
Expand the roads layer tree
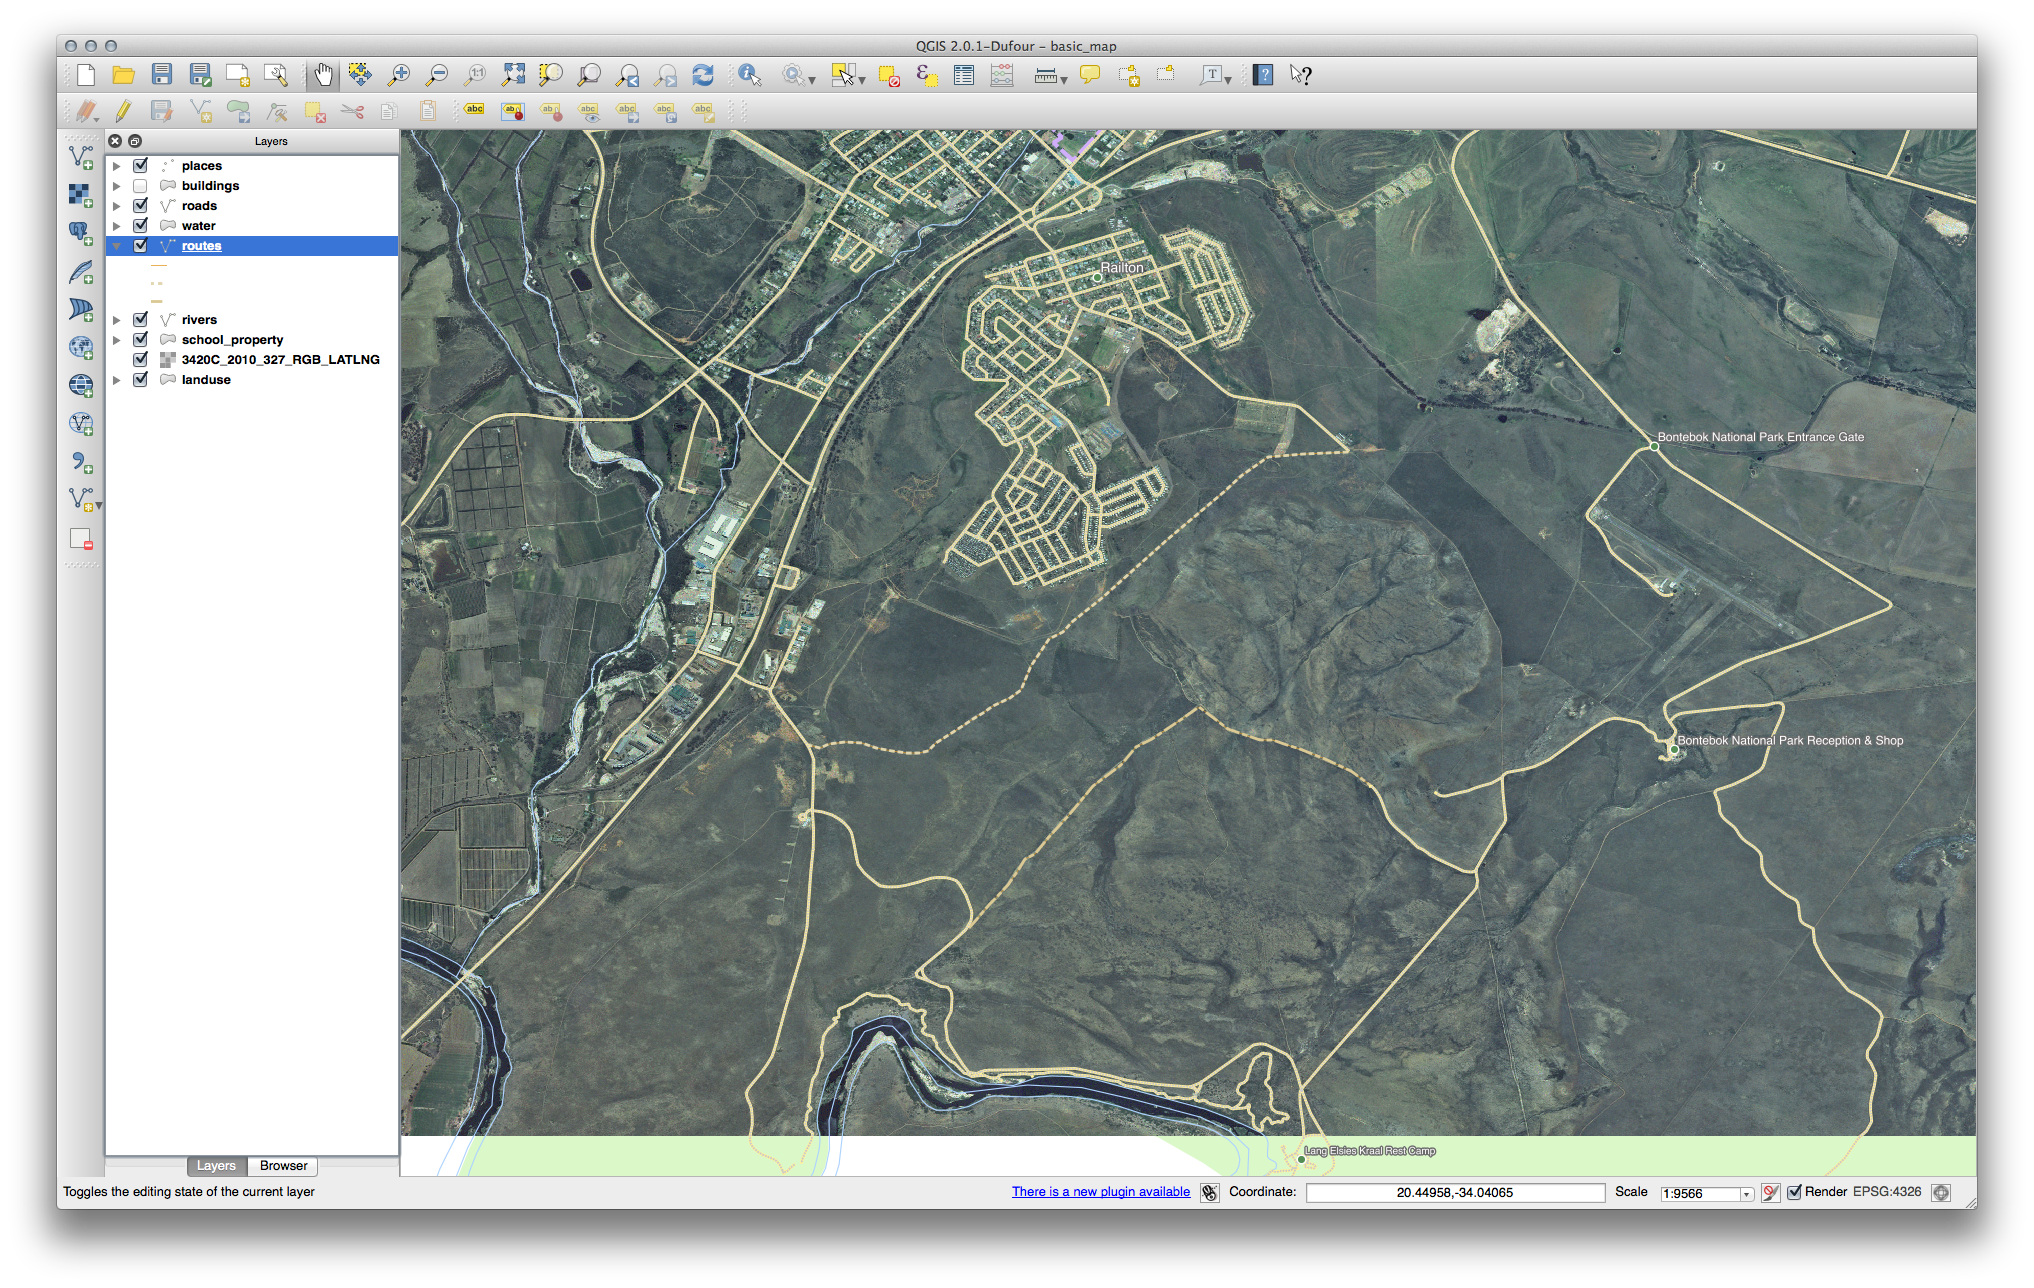pos(117,206)
